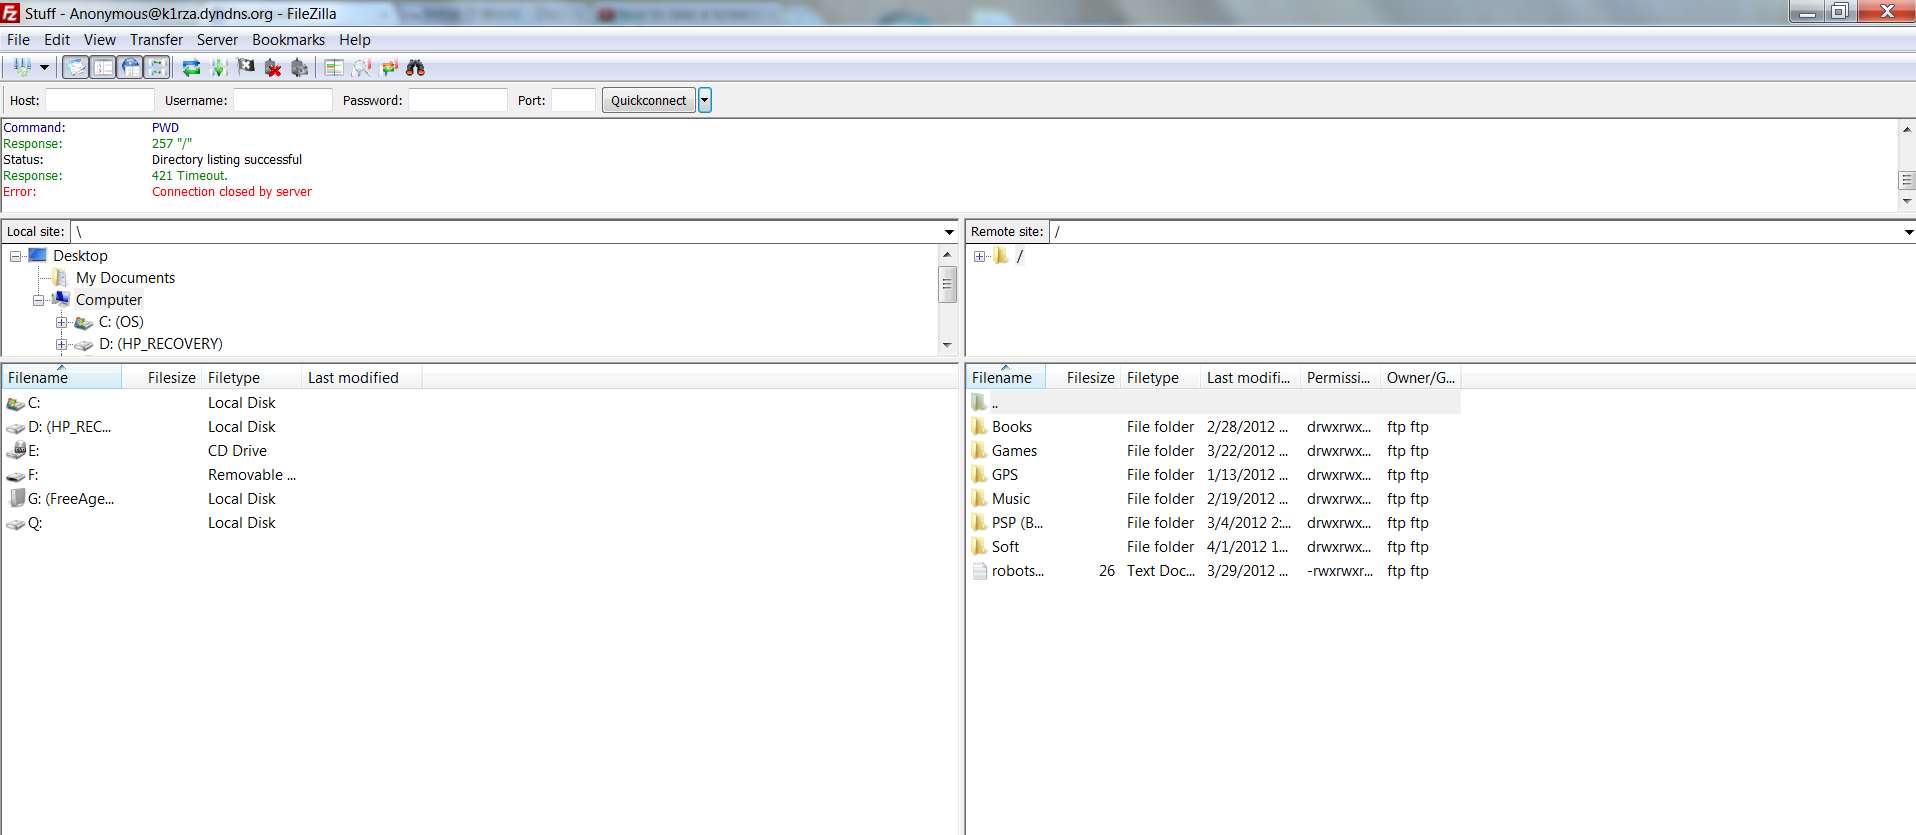
Task: Click the local tree scroll down arrow
Action: pyautogui.click(x=947, y=345)
